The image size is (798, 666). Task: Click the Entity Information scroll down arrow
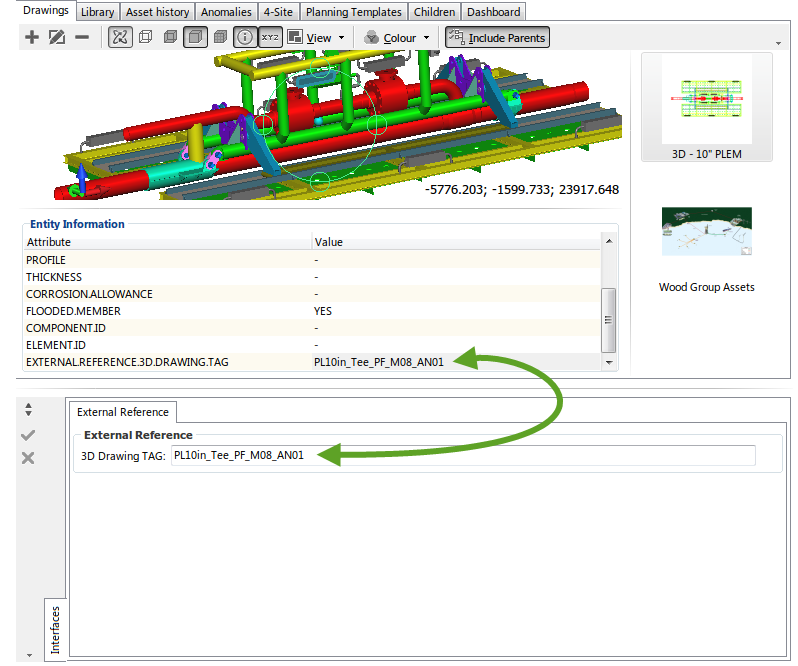pos(609,363)
